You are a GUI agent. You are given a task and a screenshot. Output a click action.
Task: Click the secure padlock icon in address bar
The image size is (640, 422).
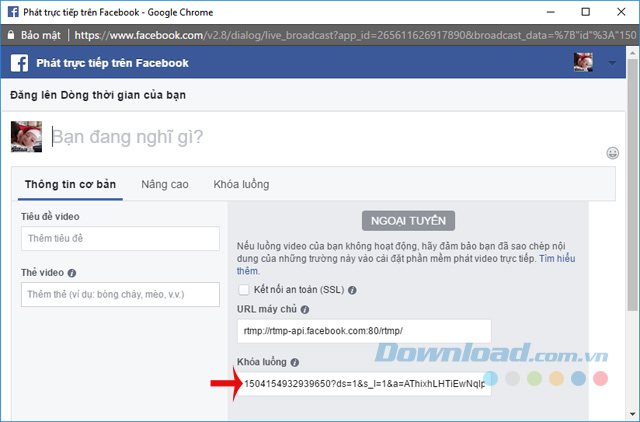coord(11,35)
